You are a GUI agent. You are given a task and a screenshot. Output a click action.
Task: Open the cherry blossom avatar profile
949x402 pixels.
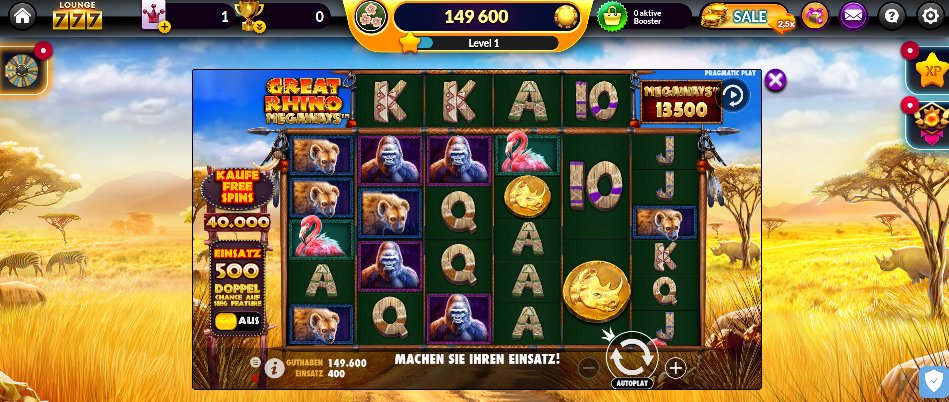(370, 16)
